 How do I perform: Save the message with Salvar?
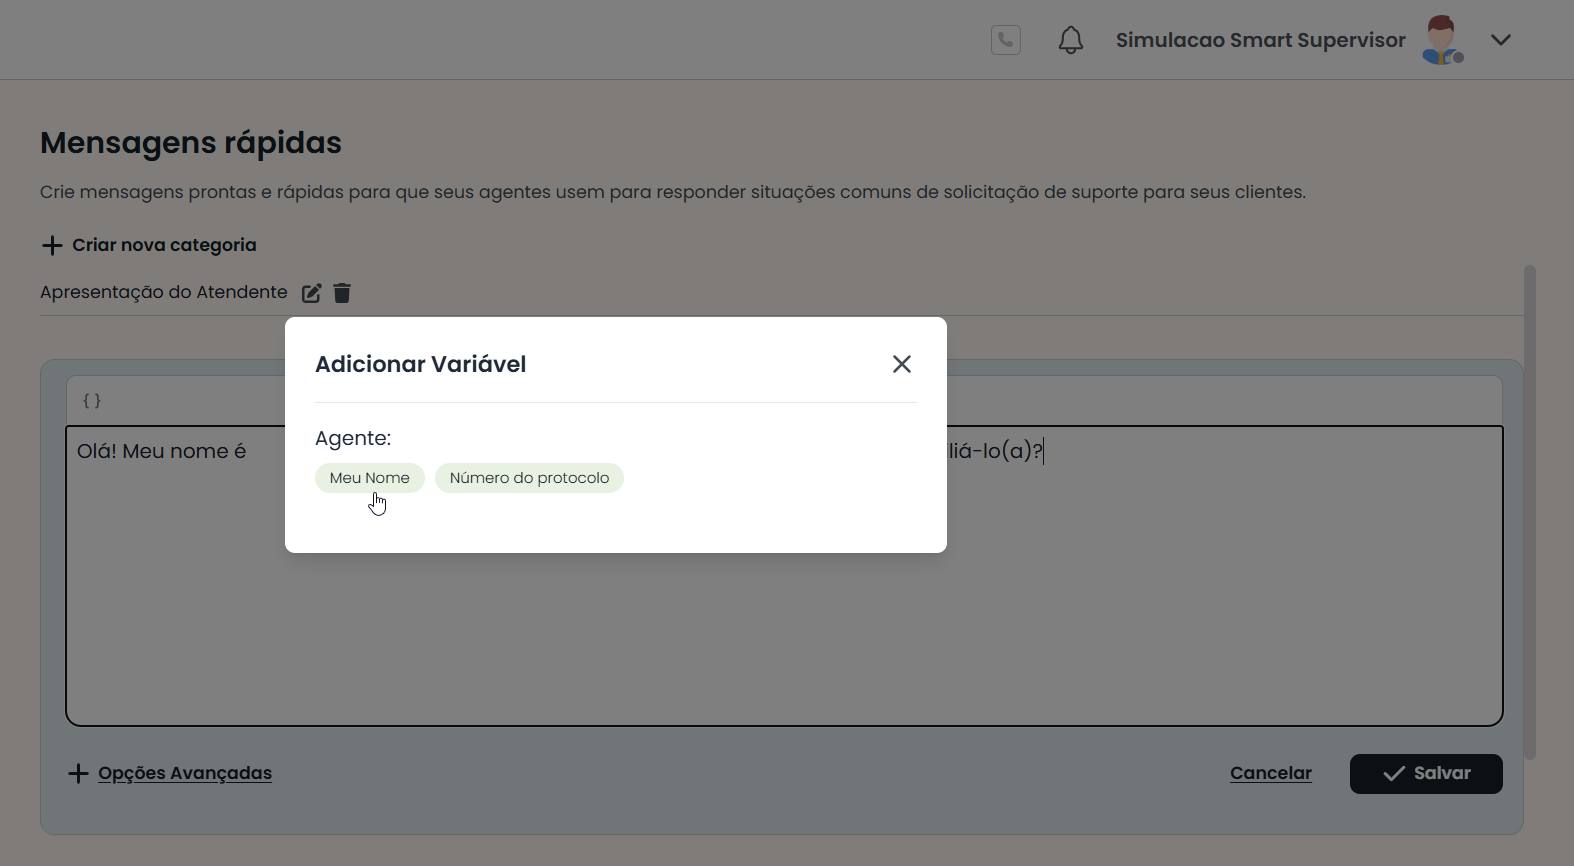1425,774
